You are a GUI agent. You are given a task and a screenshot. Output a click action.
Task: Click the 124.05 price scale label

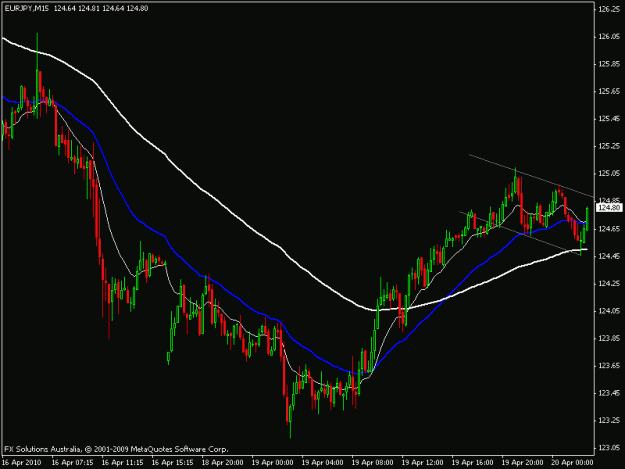click(x=609, y=311)
